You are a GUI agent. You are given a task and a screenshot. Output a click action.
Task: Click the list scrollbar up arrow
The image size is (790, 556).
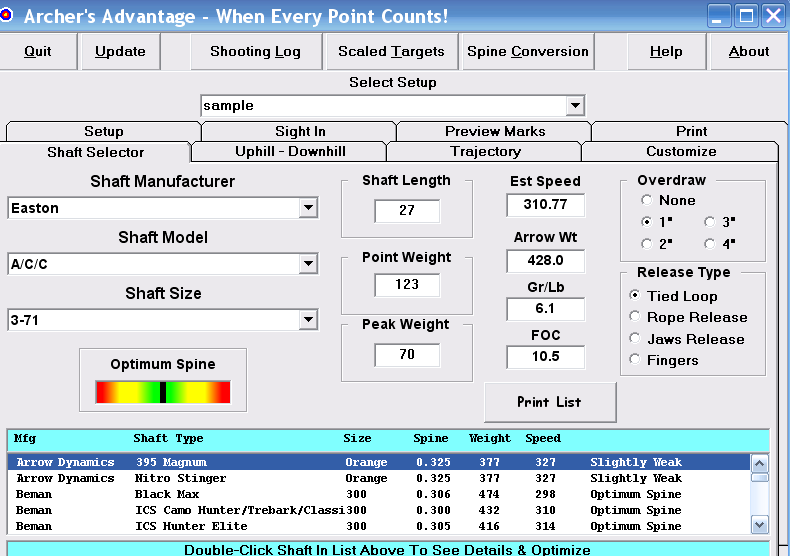[759, 463]
